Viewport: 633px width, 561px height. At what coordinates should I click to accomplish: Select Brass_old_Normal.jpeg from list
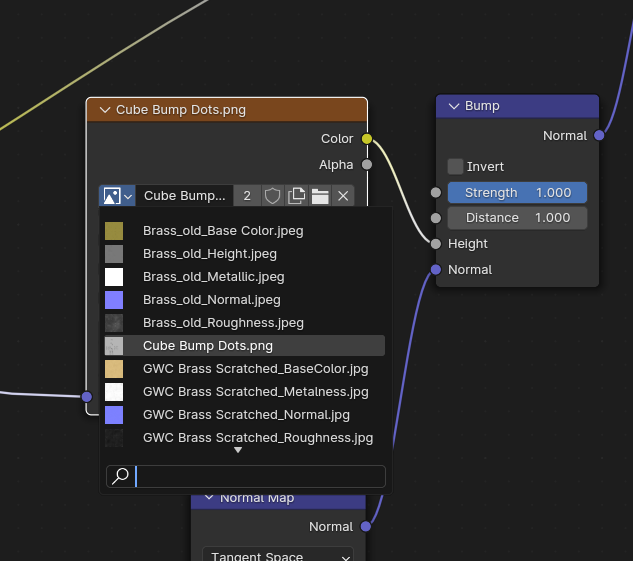[x=245, y=300]
